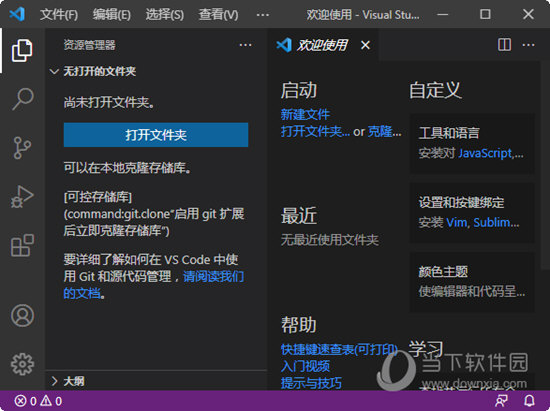Show errors count in status bar
Screen dimensions: 550x411
pos(25,401)
